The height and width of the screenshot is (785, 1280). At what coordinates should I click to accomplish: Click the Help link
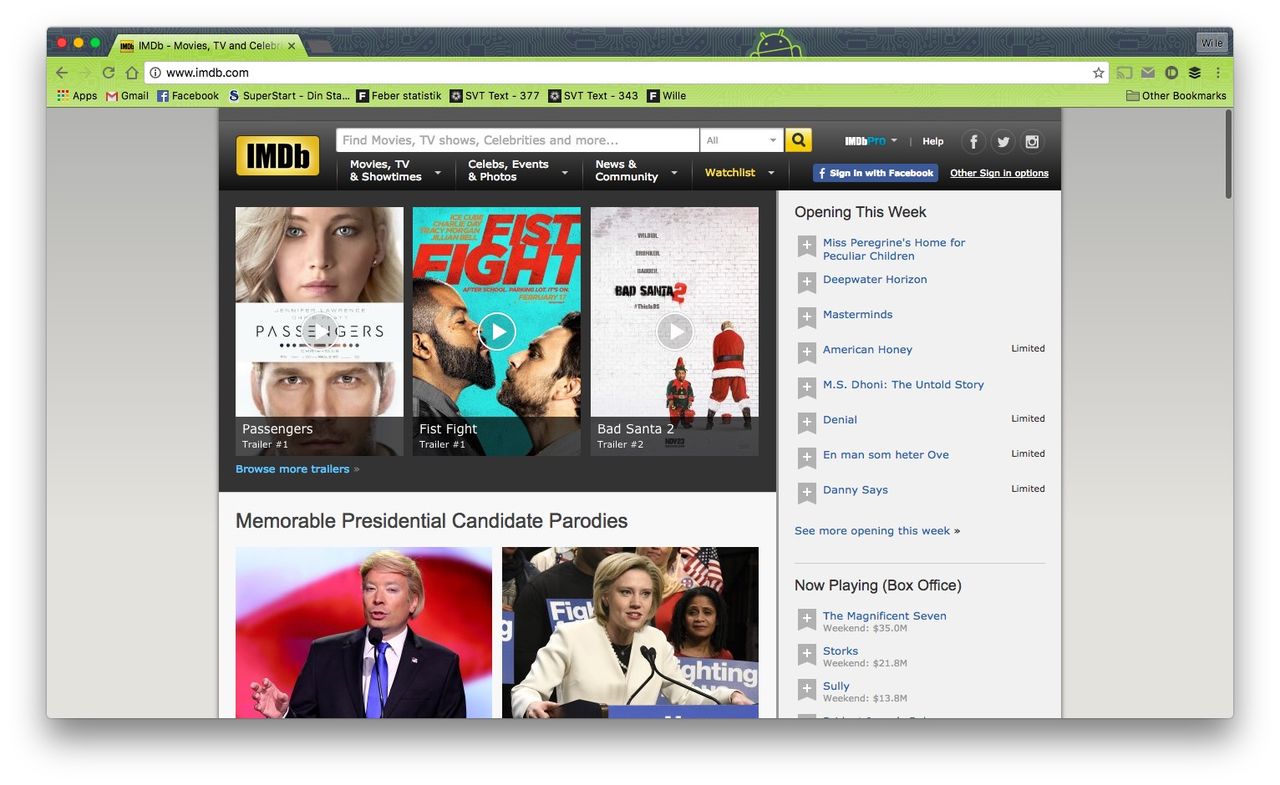933,142
